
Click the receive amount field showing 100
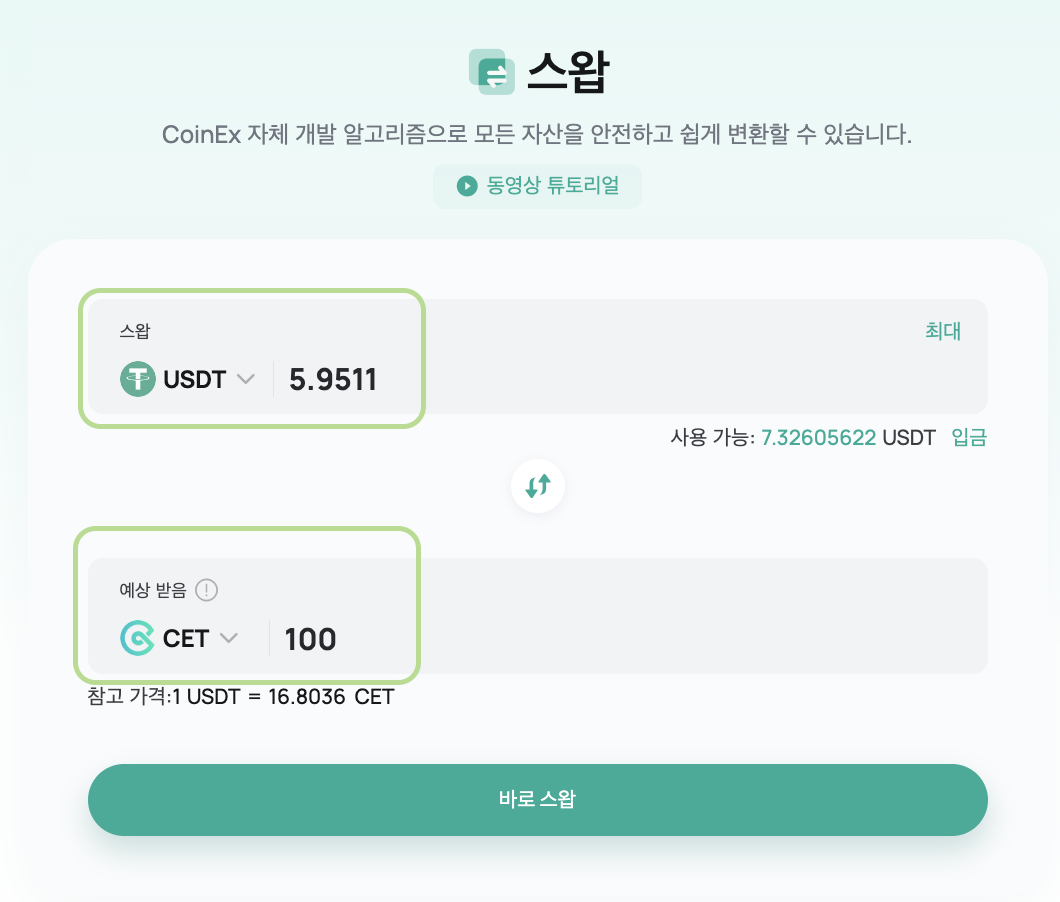pyautogui.click(x=629, y=639)
